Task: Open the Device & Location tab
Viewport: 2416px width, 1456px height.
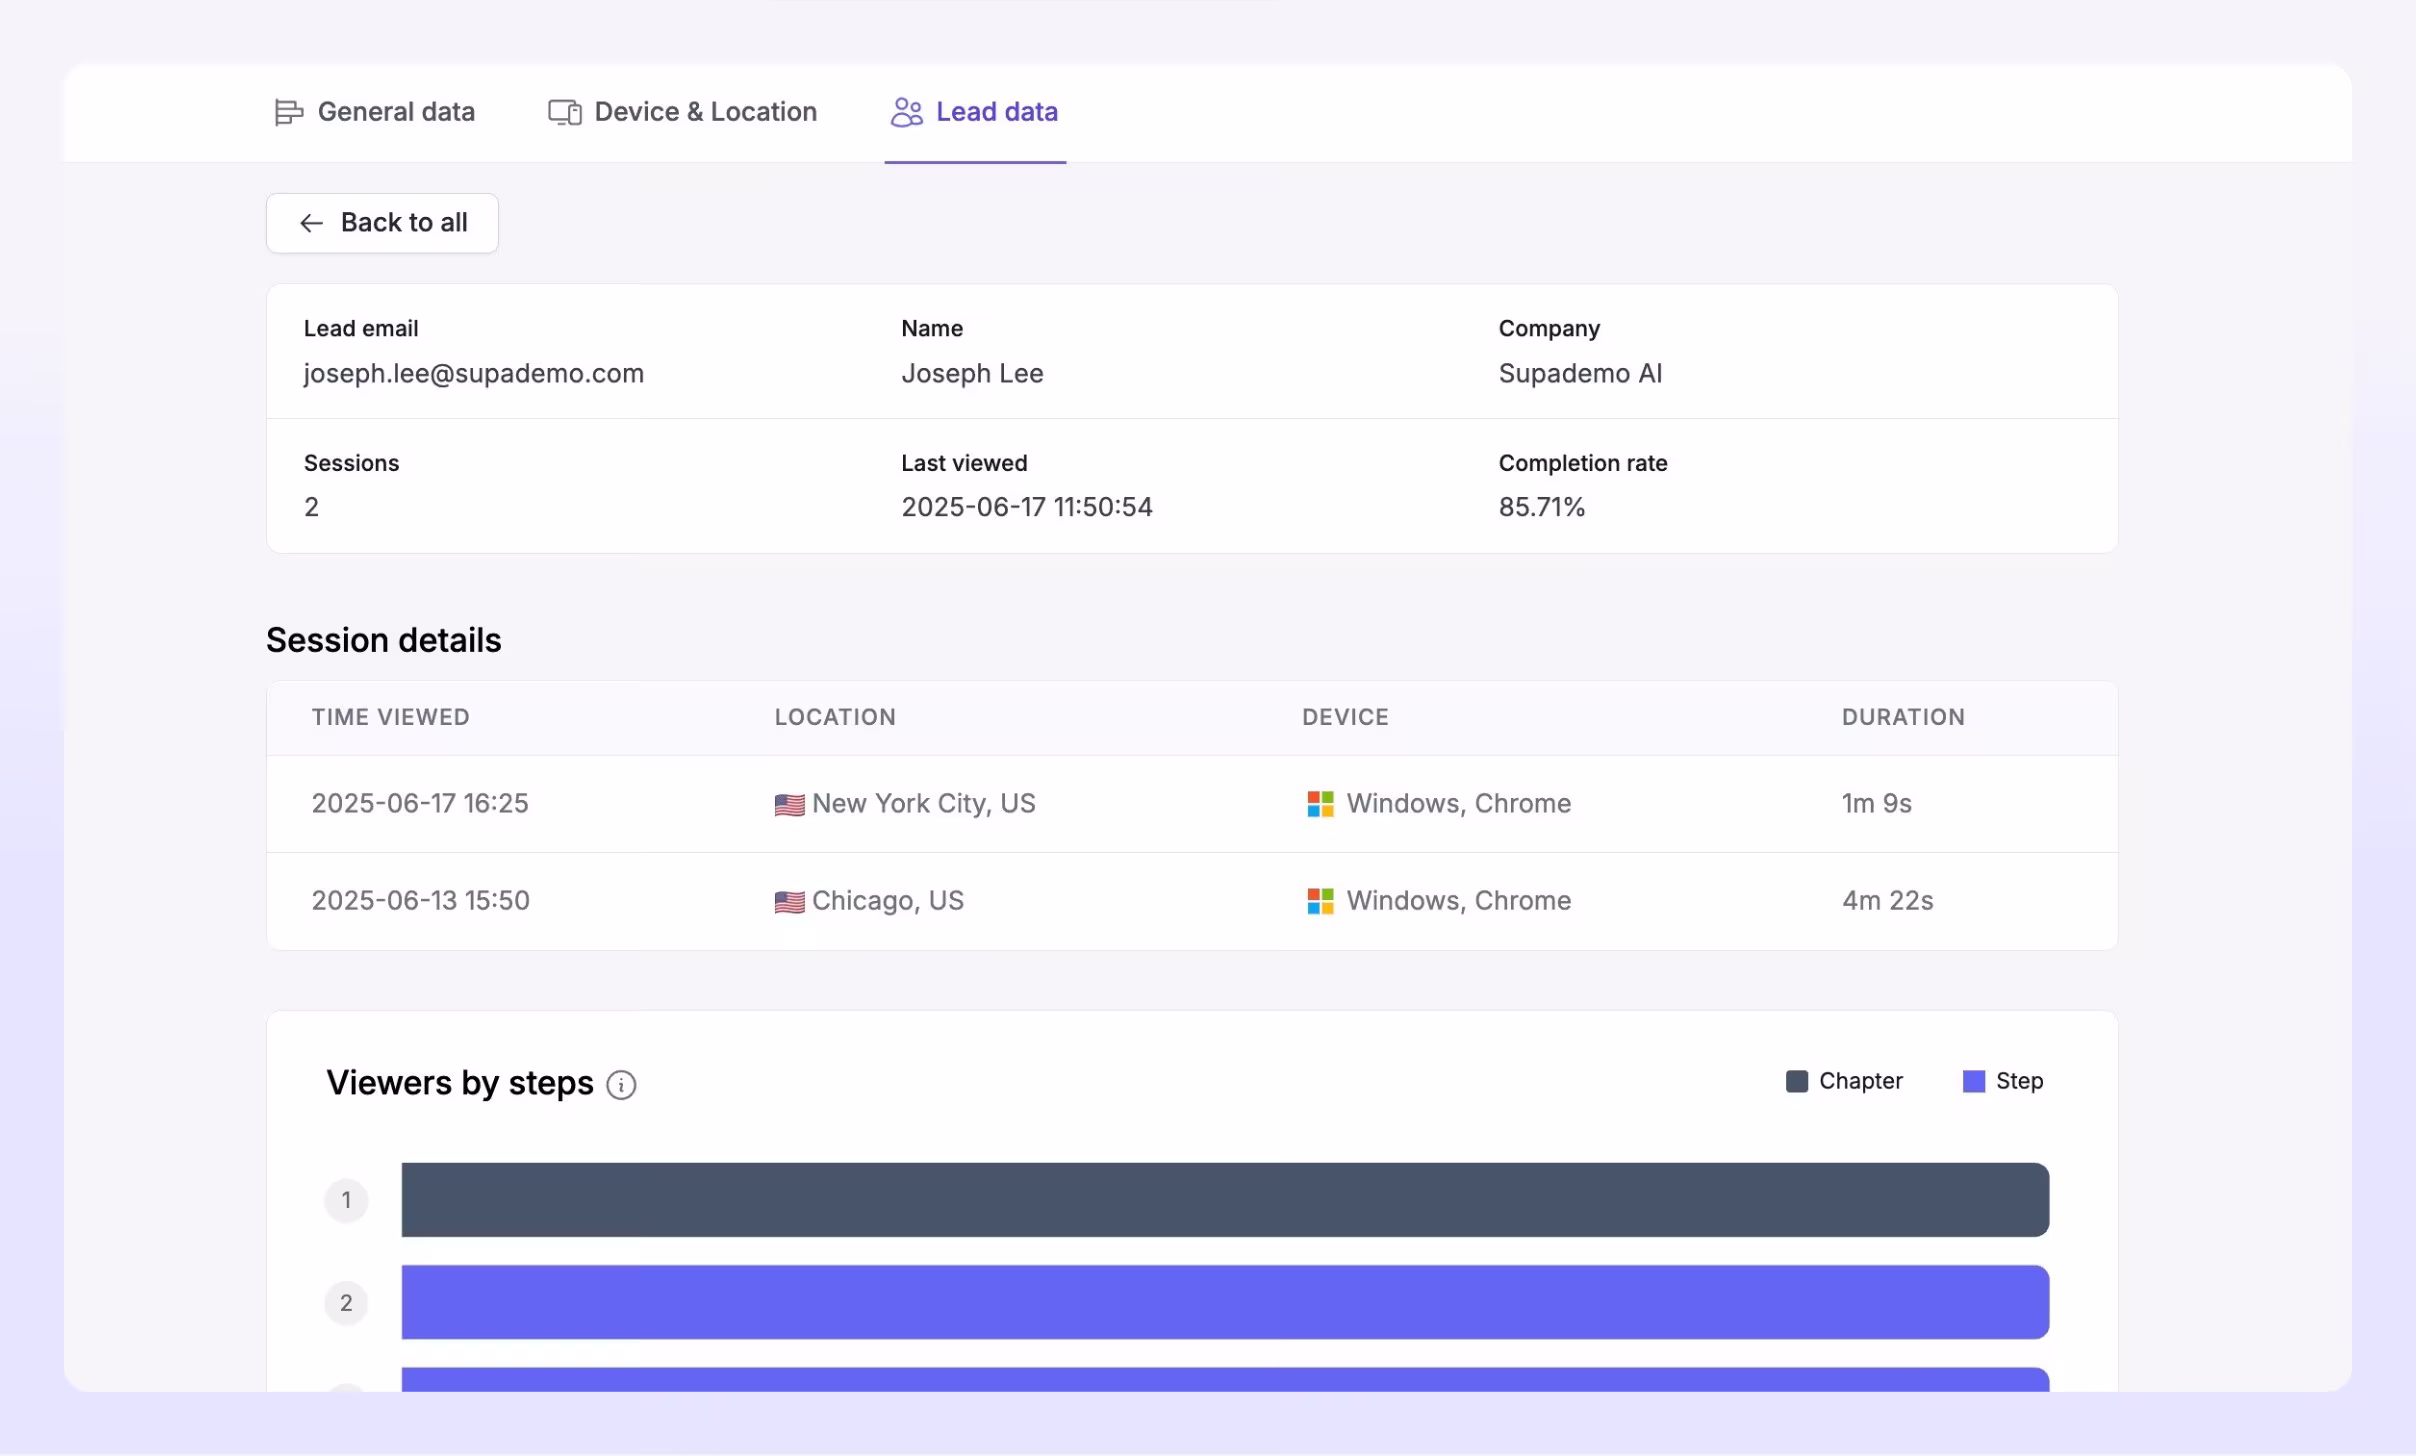Action: click(x=705, y=112)
